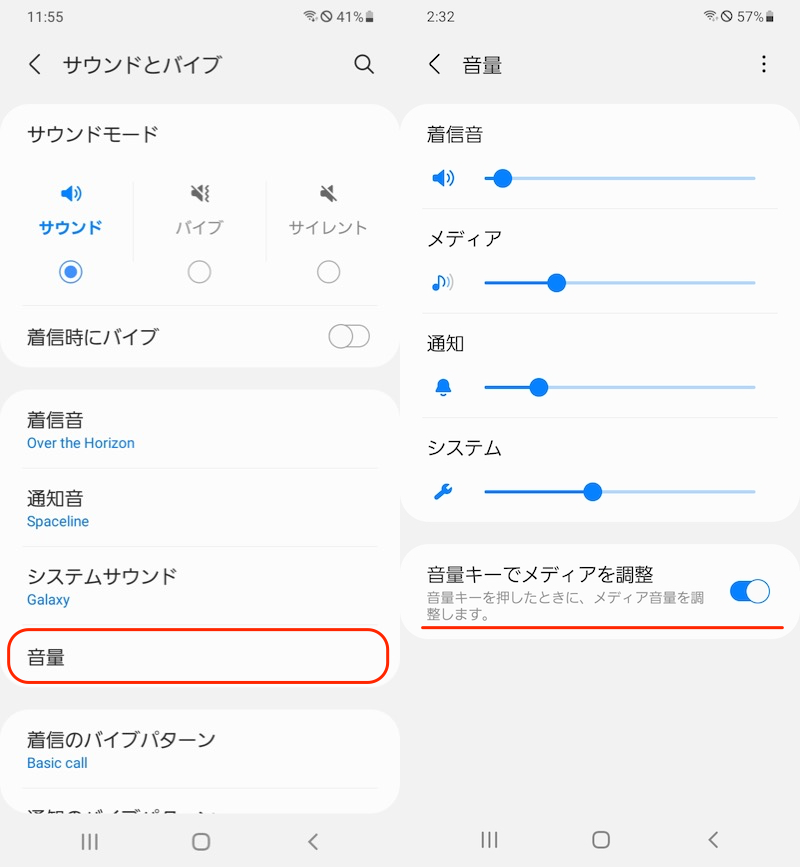800x867 pixels.
Task: Go back from 音量 screen
Action: pos(435,65)
